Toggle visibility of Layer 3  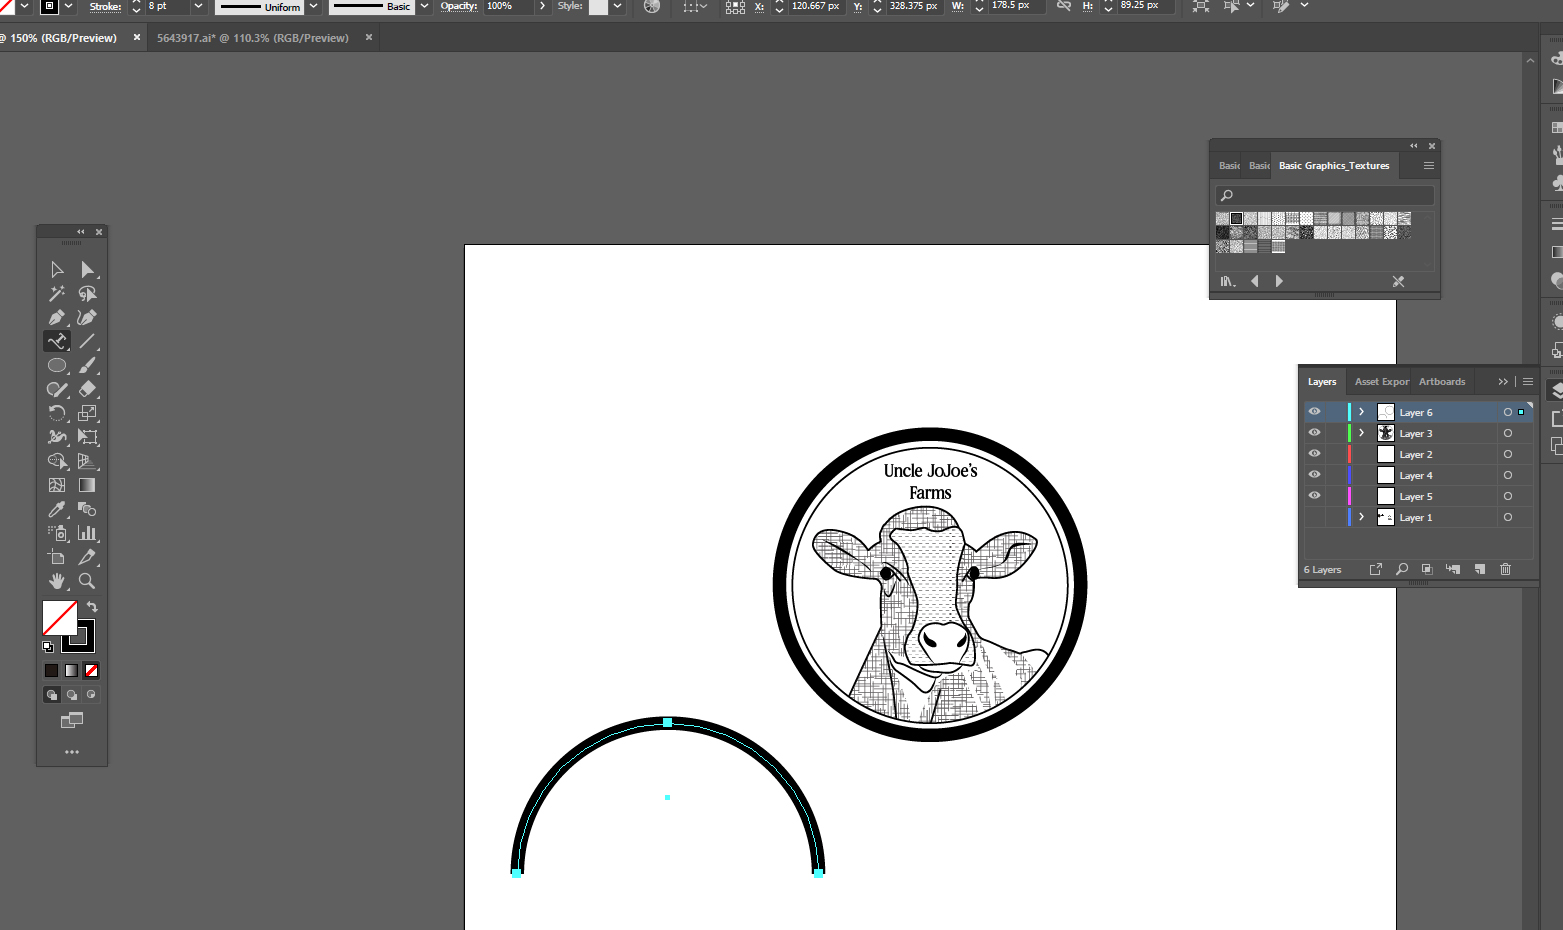[x=1314, y=433]
